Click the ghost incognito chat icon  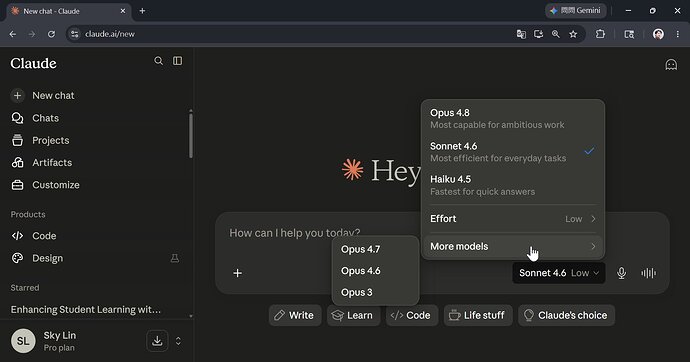(x=671, y=65)
